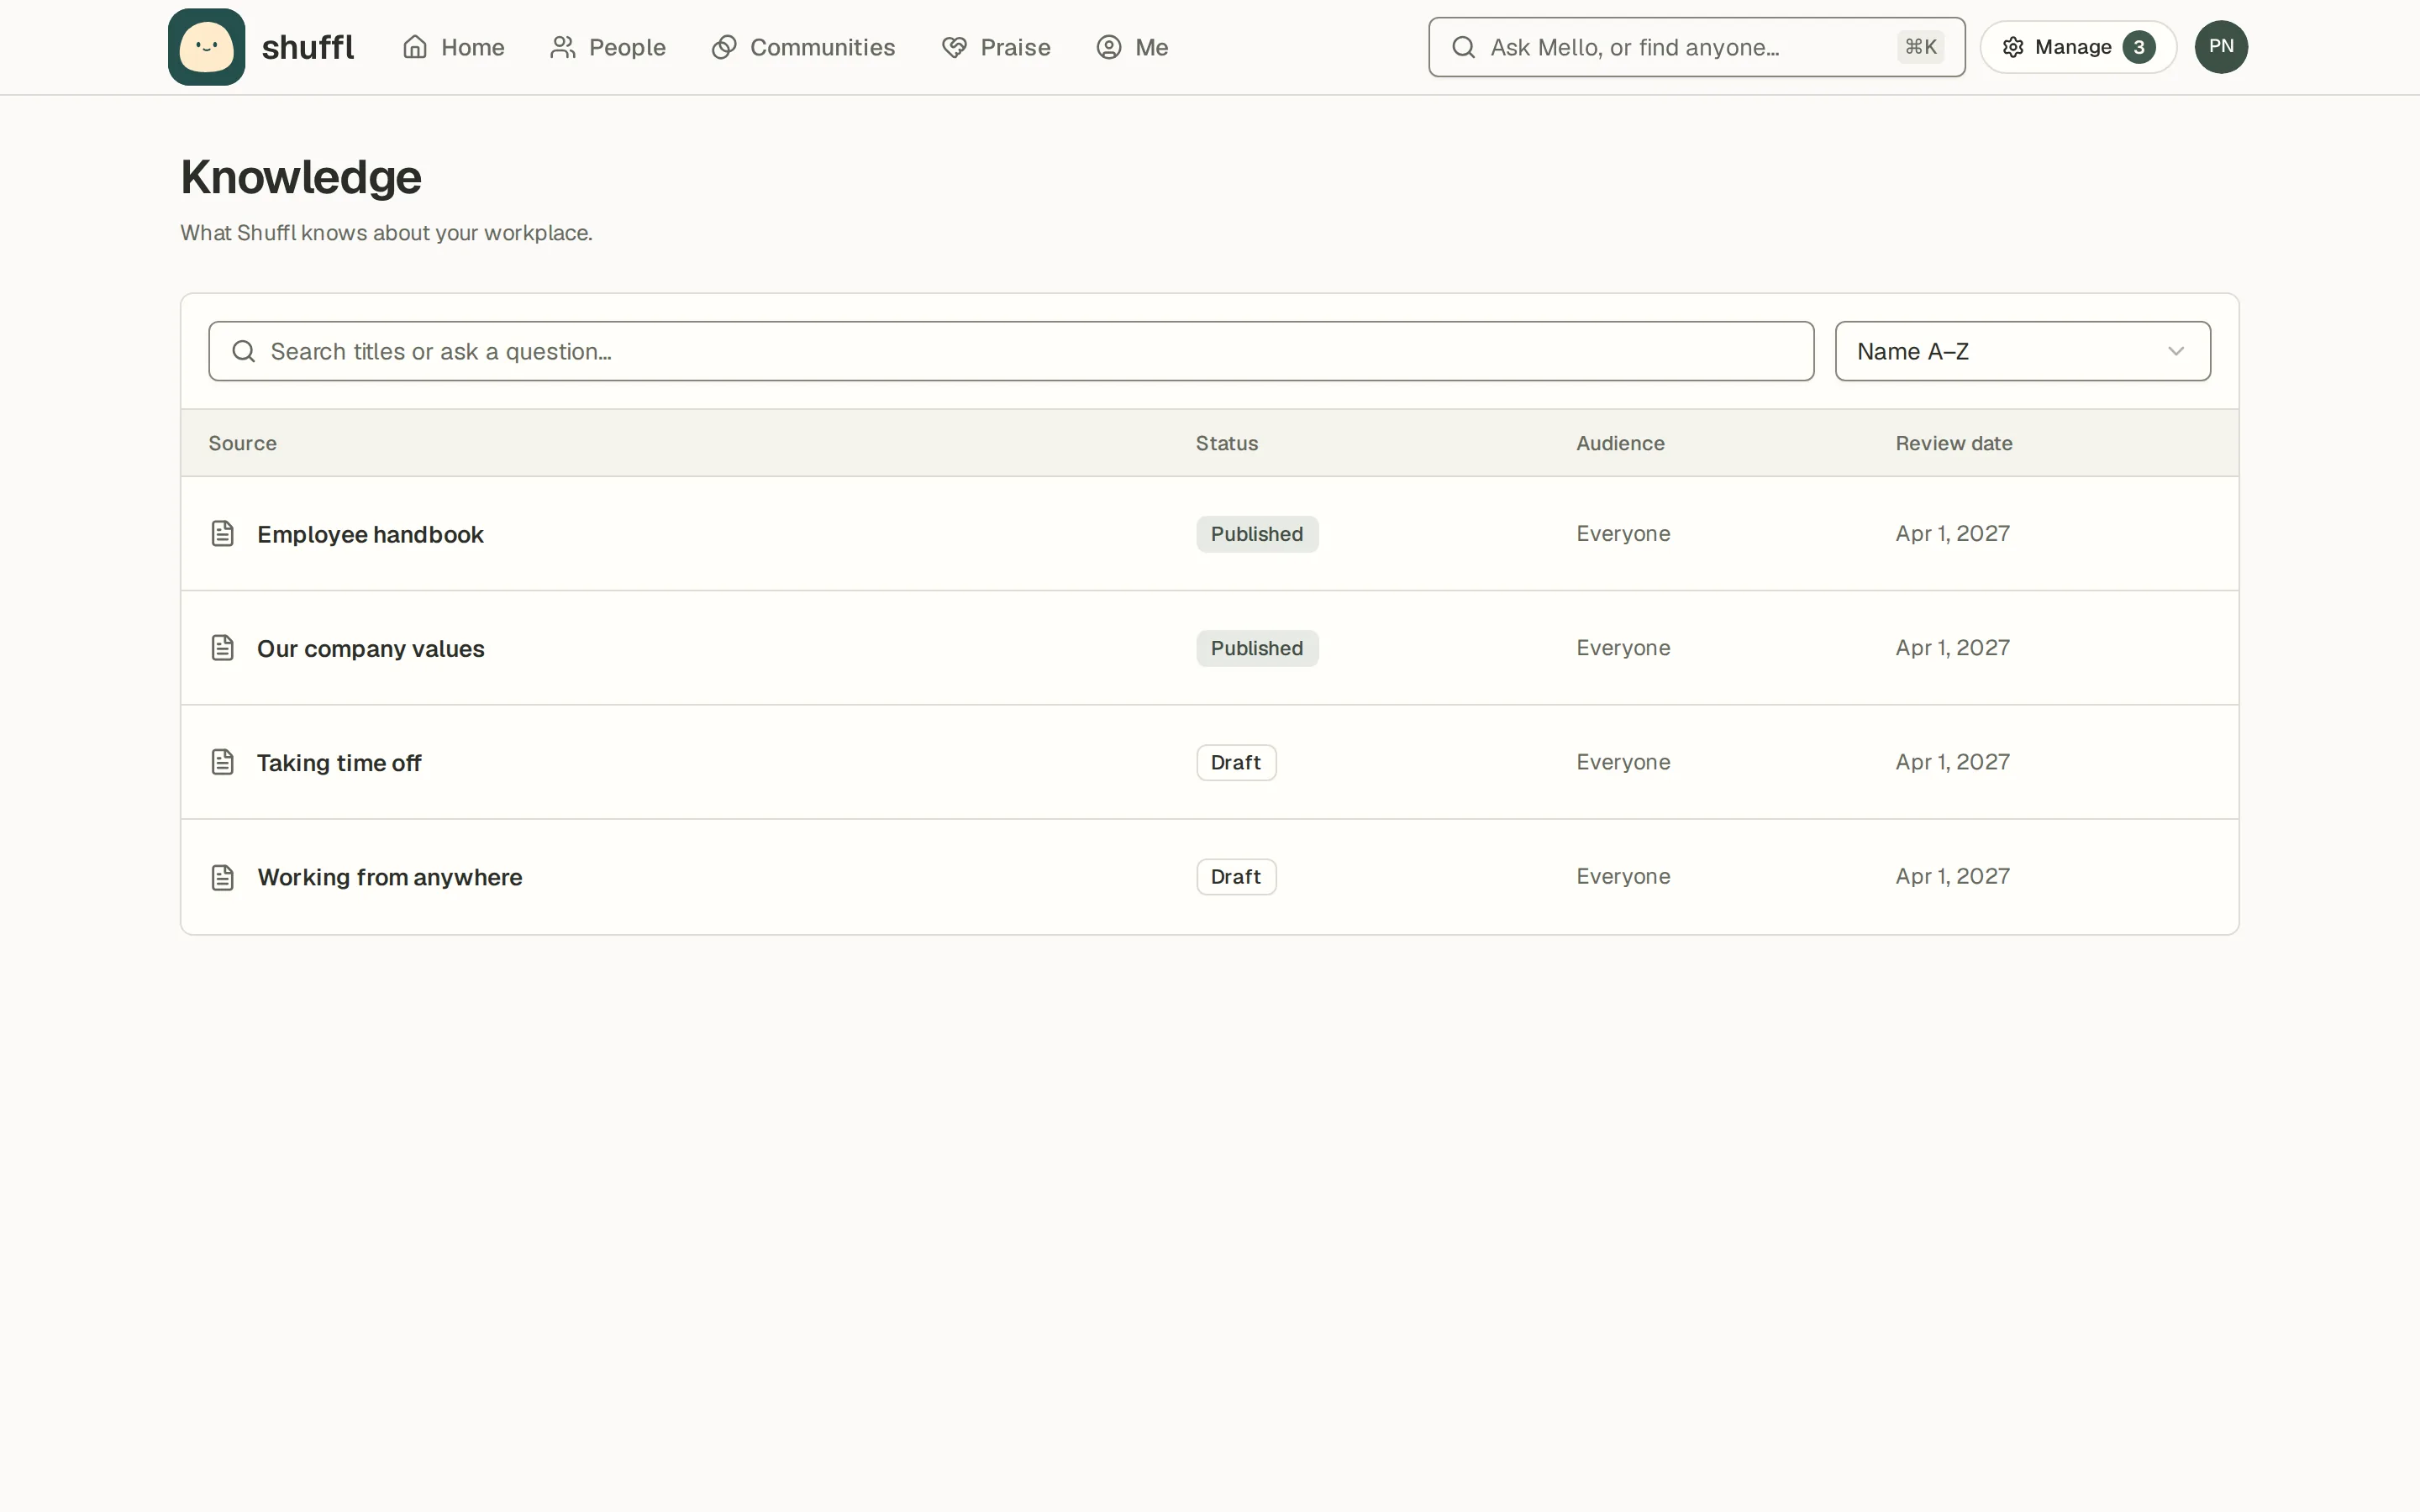
Task: Open the Taking time off source
Action: [x=339, y=762]
